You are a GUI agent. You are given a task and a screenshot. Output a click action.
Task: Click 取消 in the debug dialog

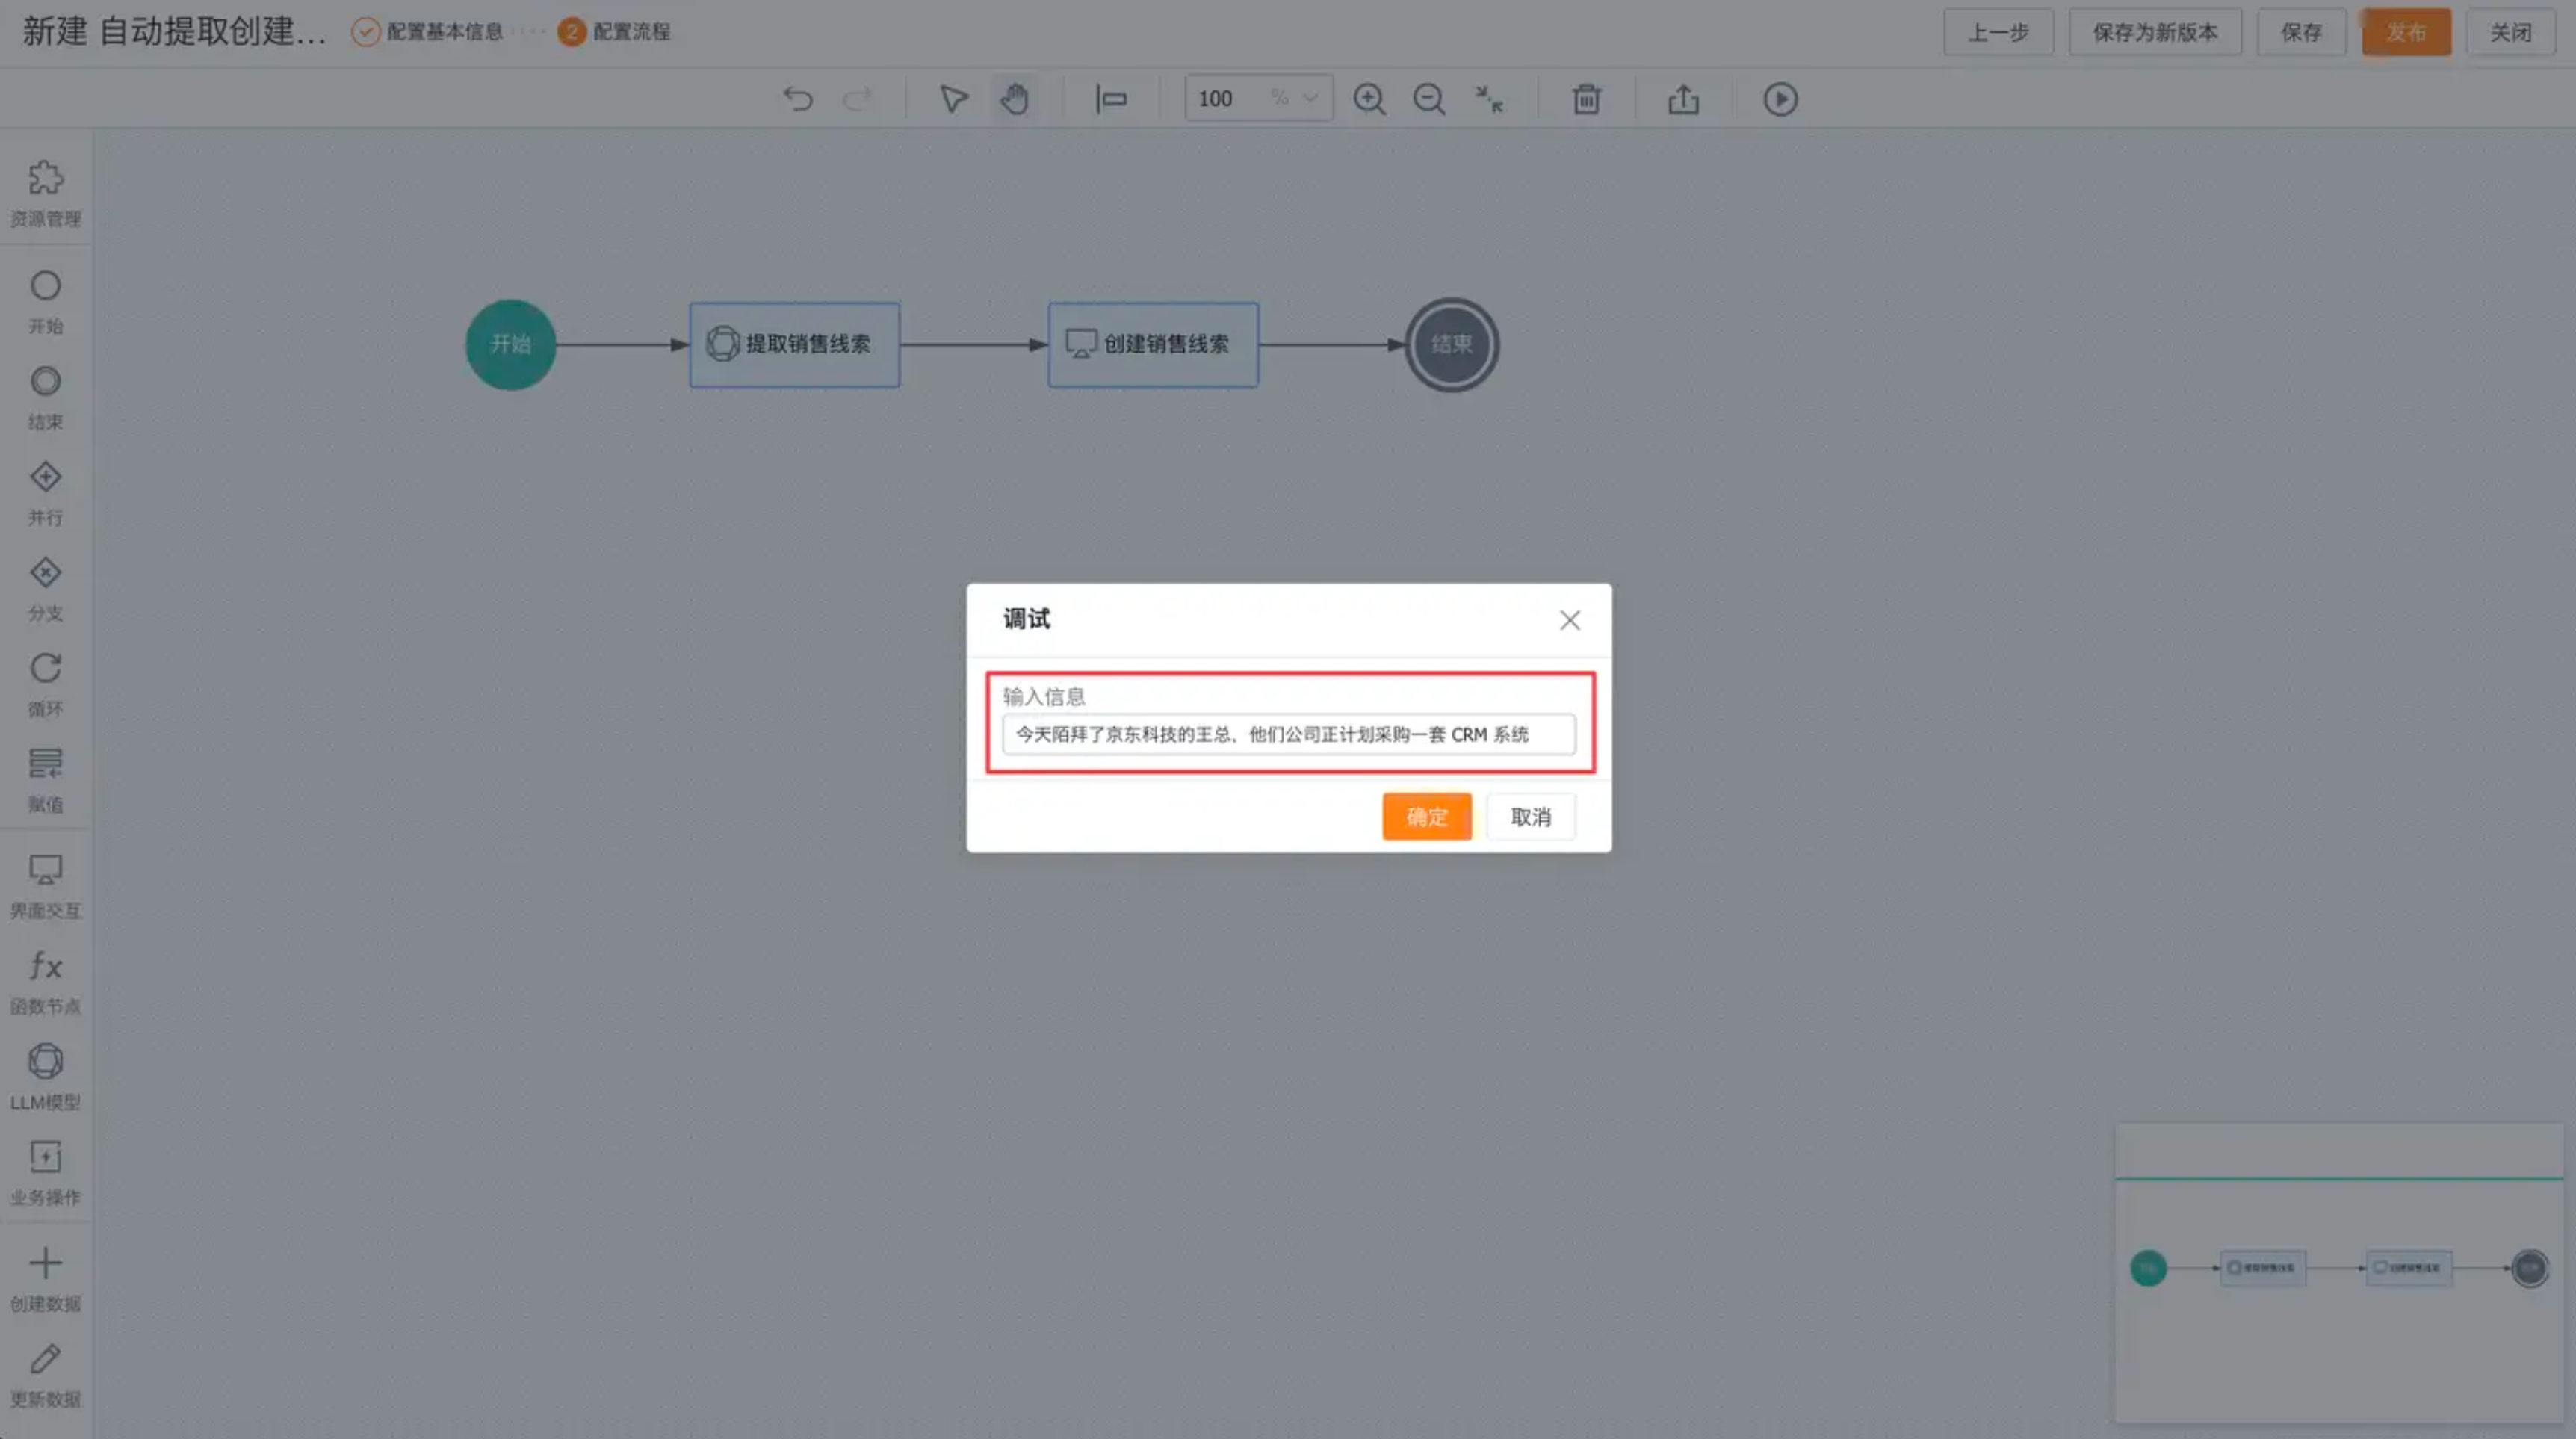[x=1530, y=816]
